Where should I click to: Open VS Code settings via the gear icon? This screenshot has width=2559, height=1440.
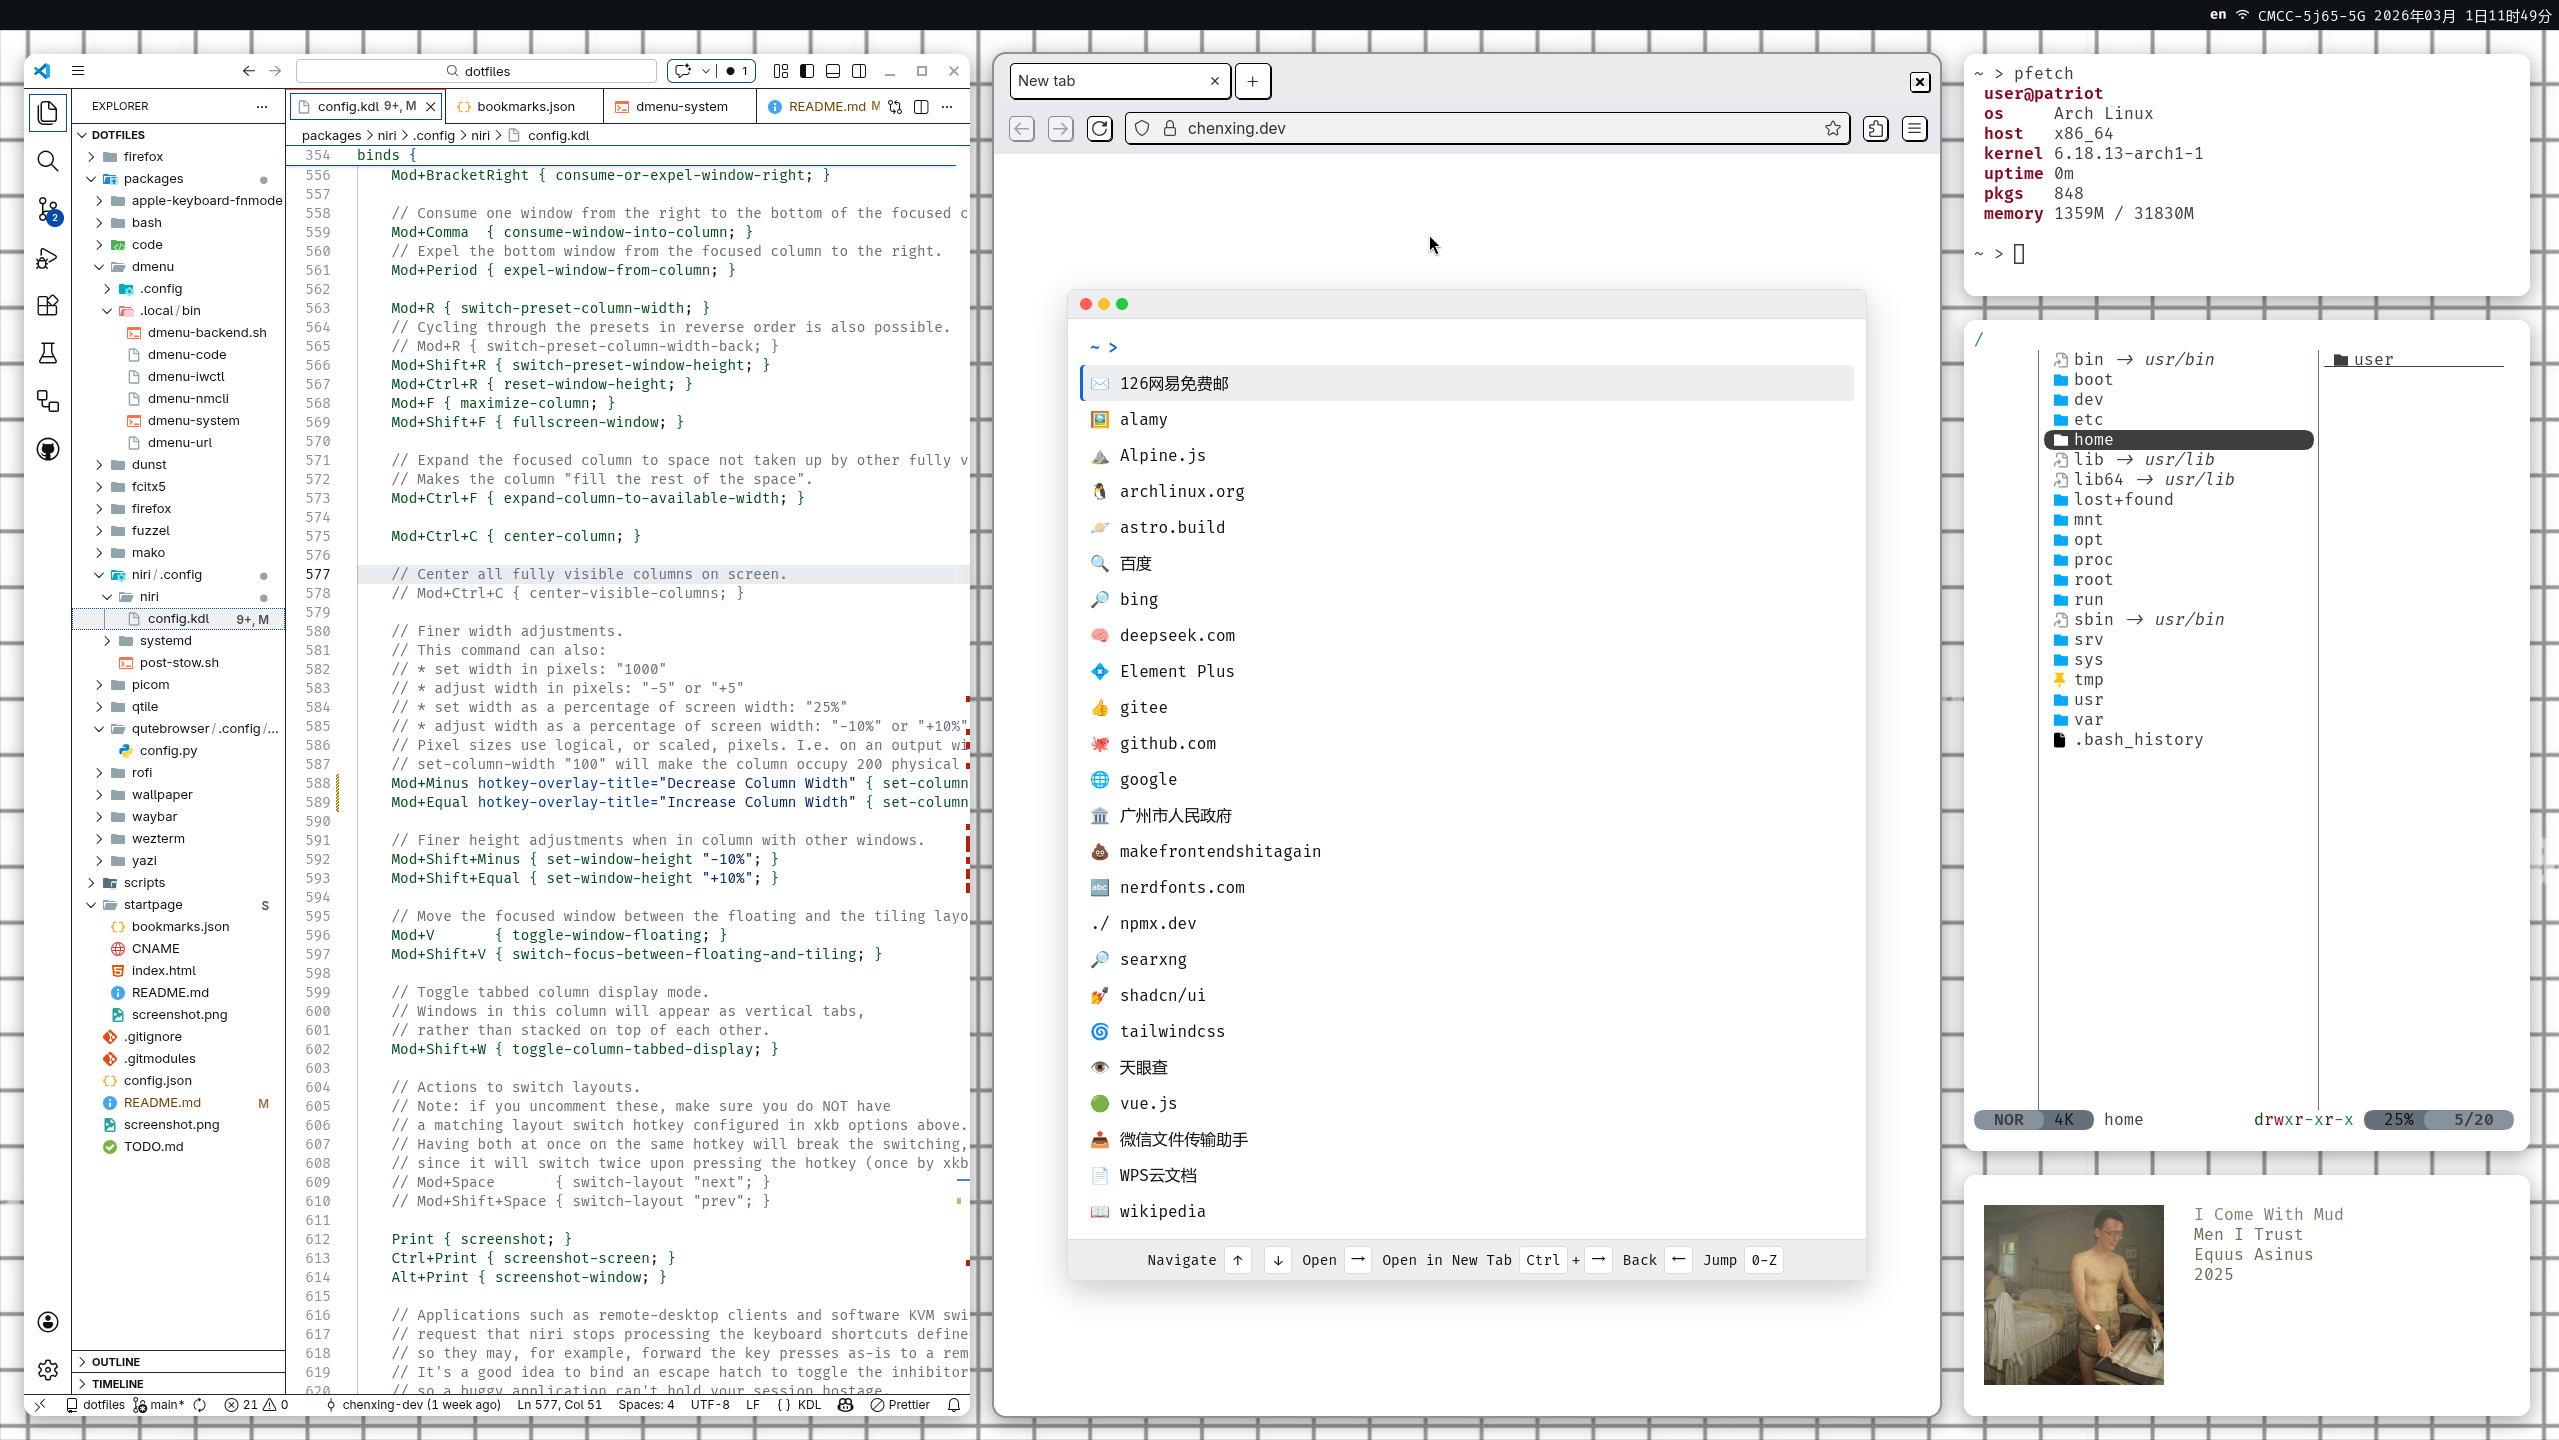[47, 1369]
